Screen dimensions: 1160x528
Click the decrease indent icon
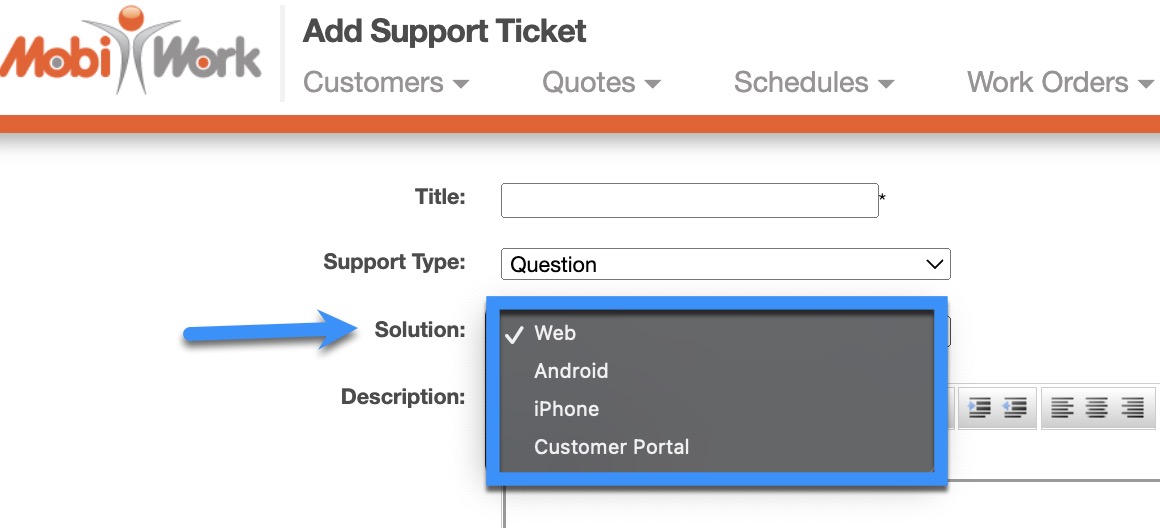pyautogui.click(x=1013, y=408)
